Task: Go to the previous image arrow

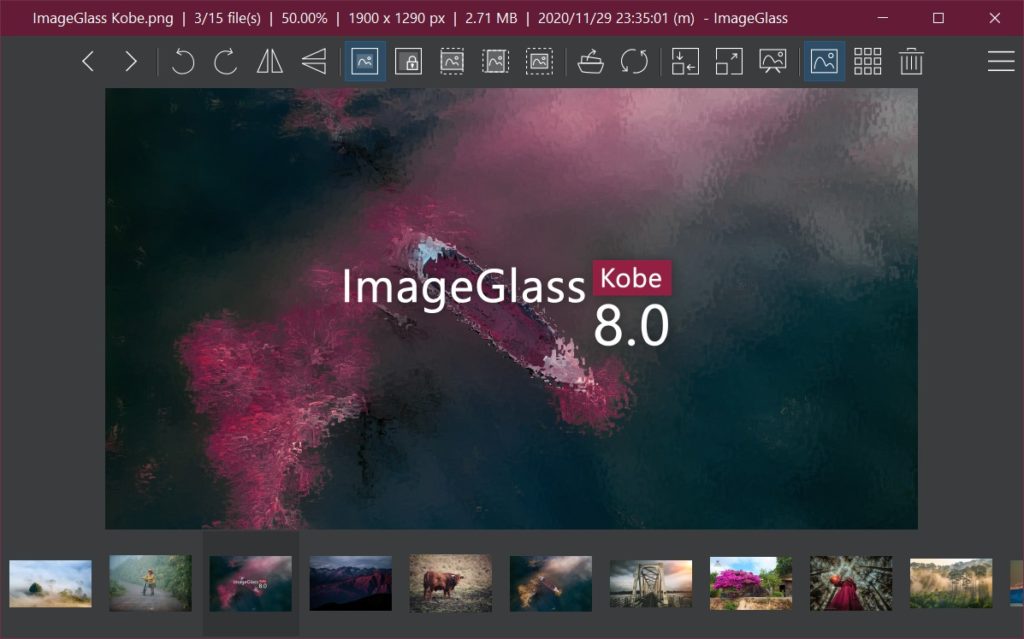Action: pos(88,61)
